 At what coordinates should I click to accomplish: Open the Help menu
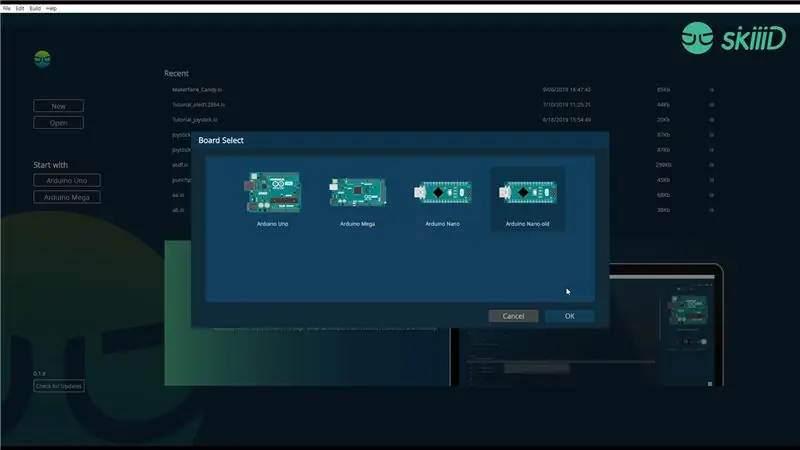(x=52, y=8)
